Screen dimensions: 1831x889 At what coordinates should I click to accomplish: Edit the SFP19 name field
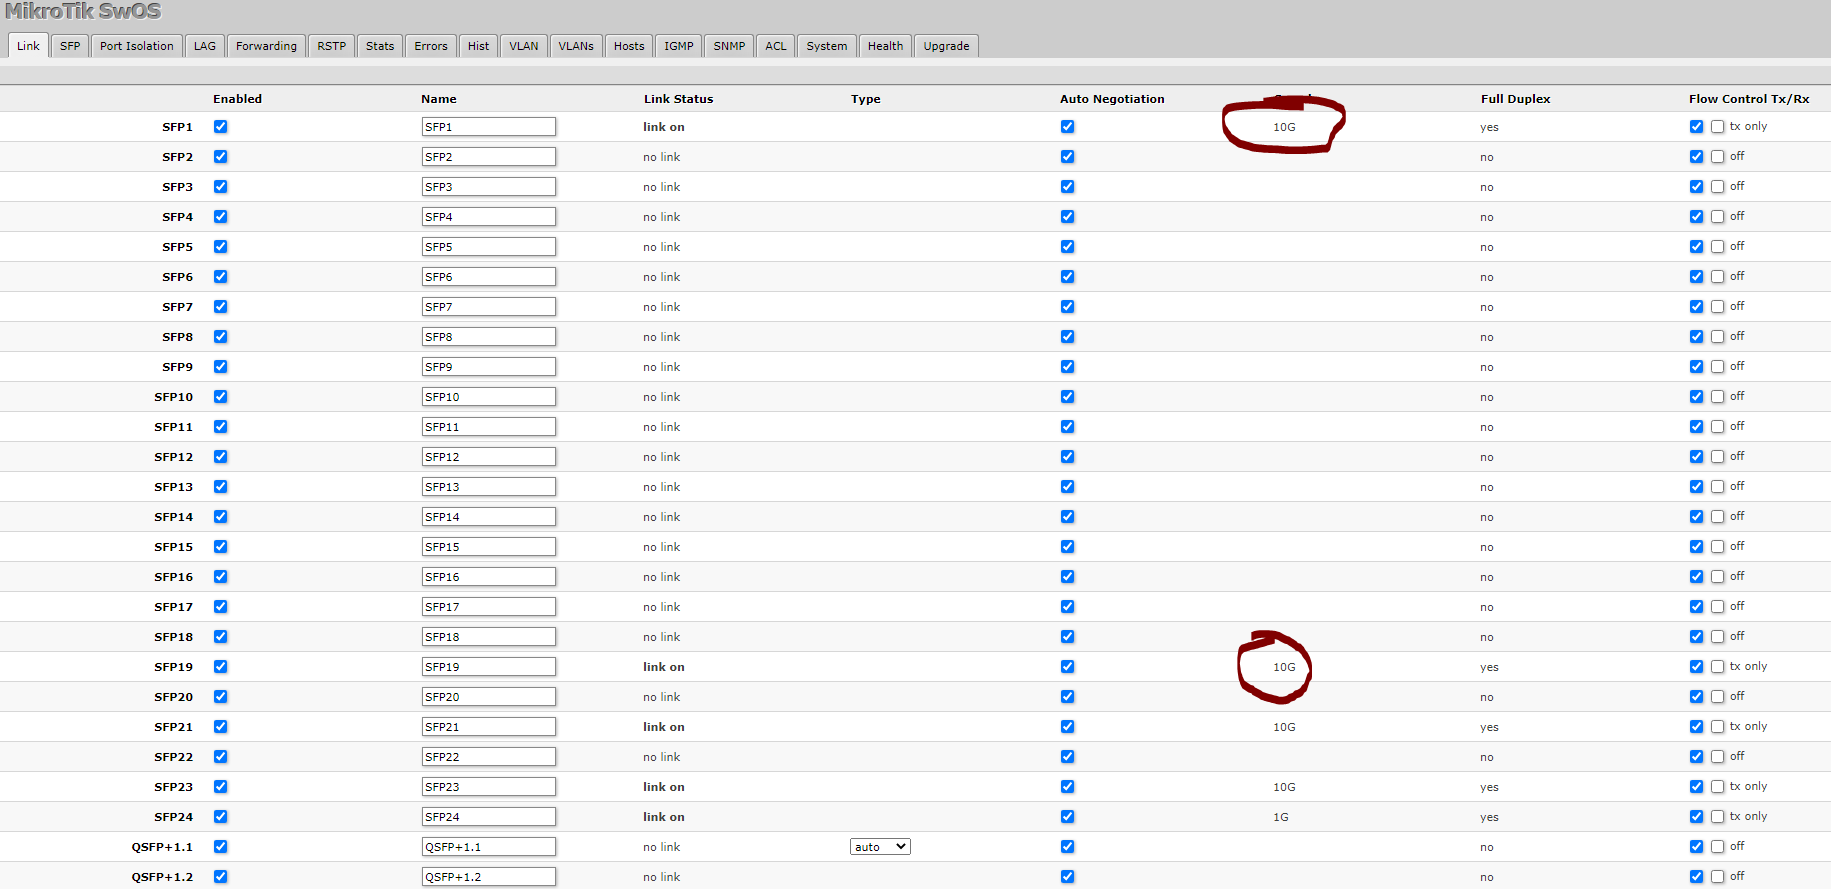(488, 667)
